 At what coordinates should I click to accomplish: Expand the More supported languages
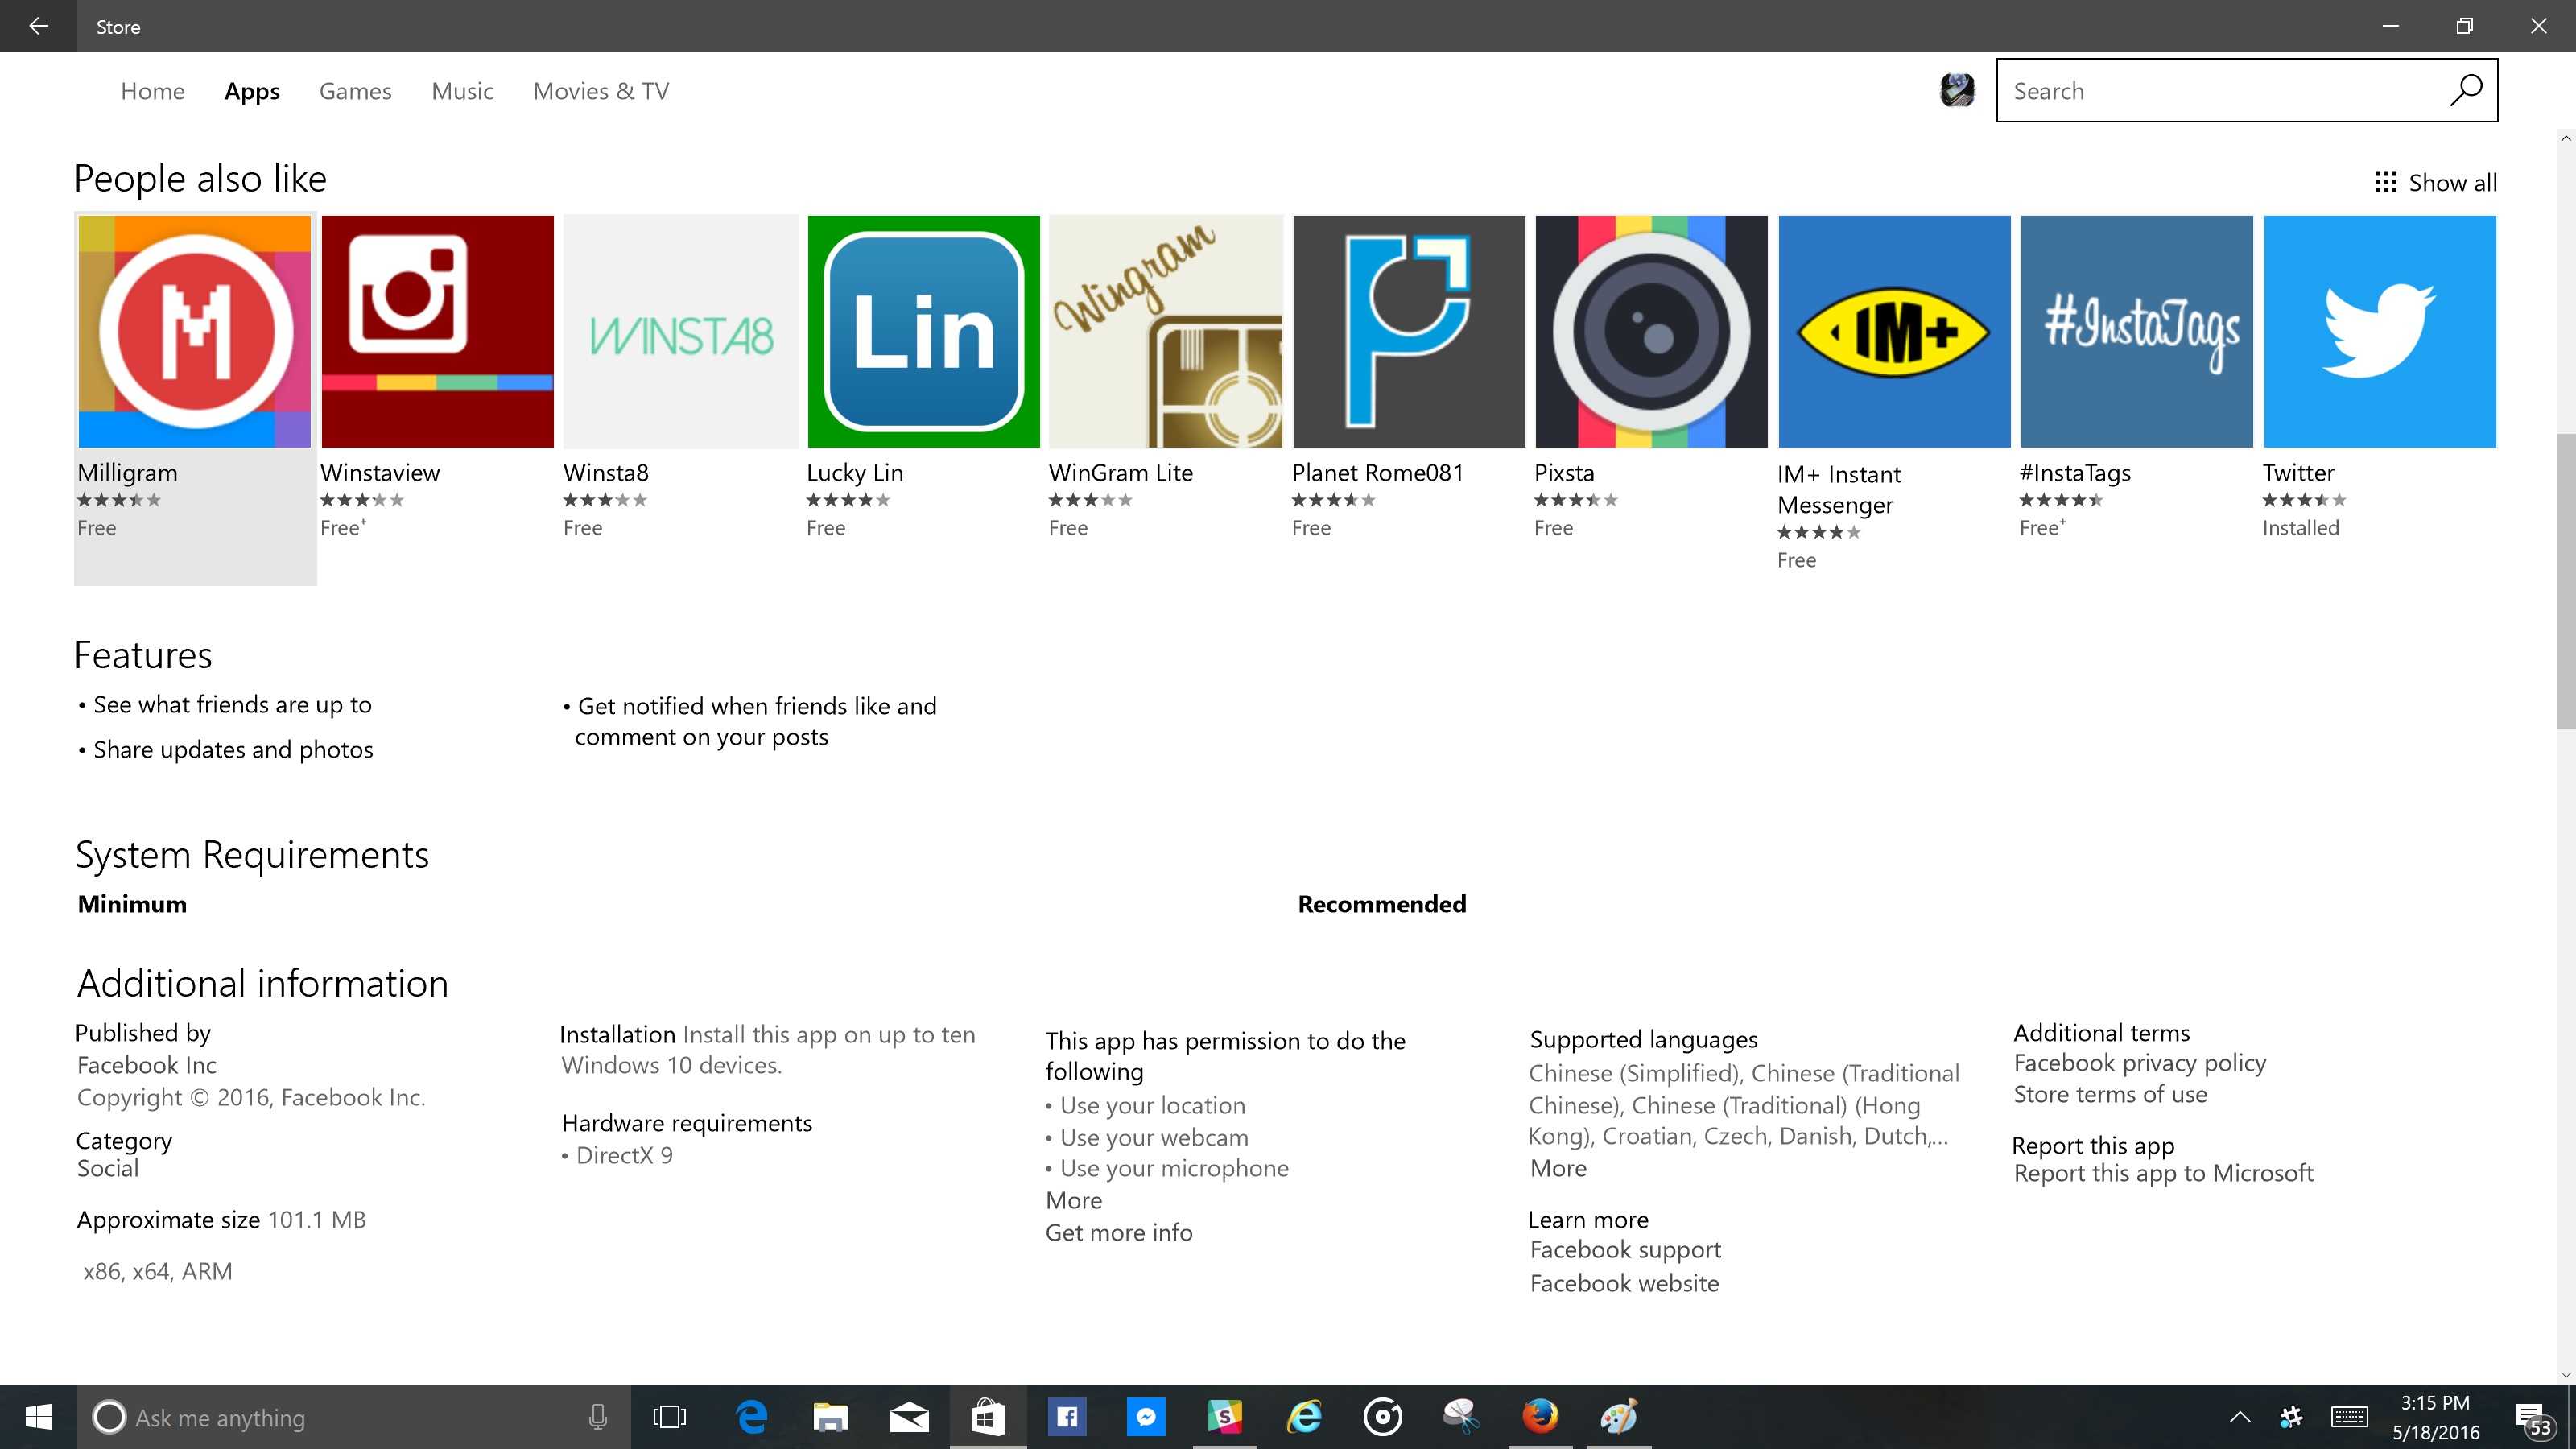(1555, 1166)
